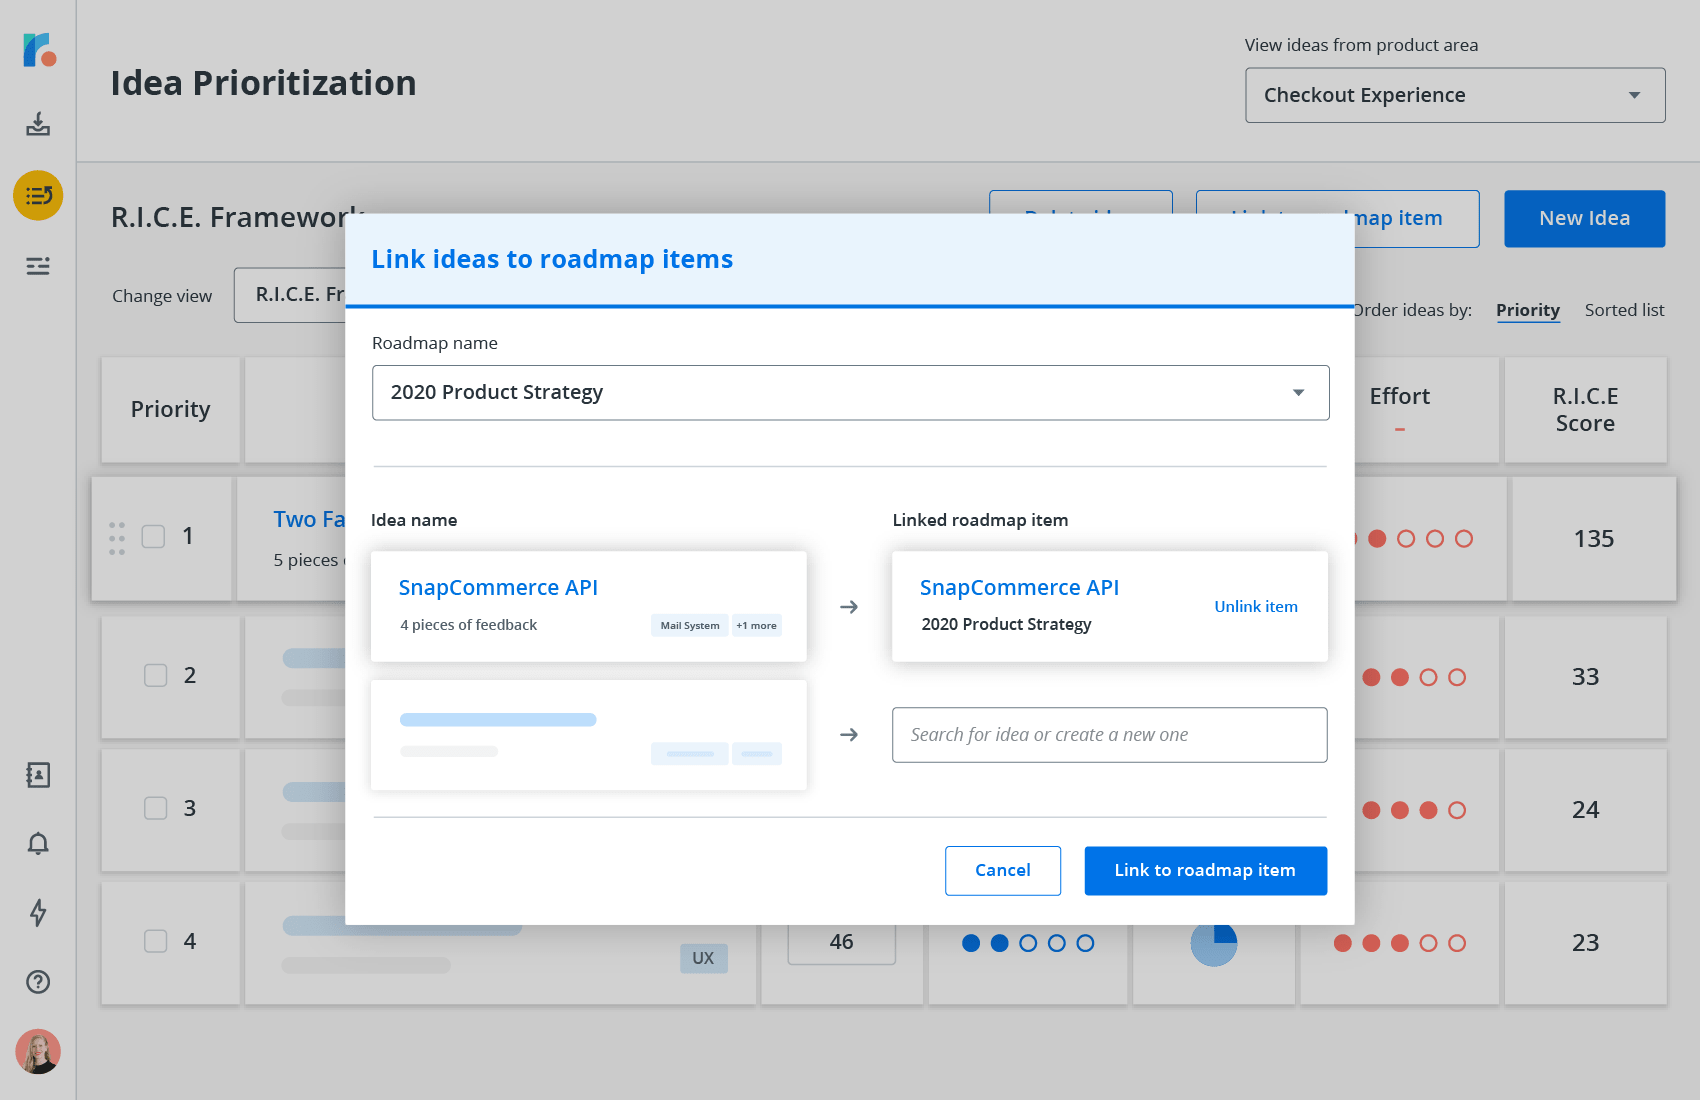The height and width of the screenshot is (1100, 1700).
Task: Open the roadmap lines icon in sidebar
Action: coord(38,266)
